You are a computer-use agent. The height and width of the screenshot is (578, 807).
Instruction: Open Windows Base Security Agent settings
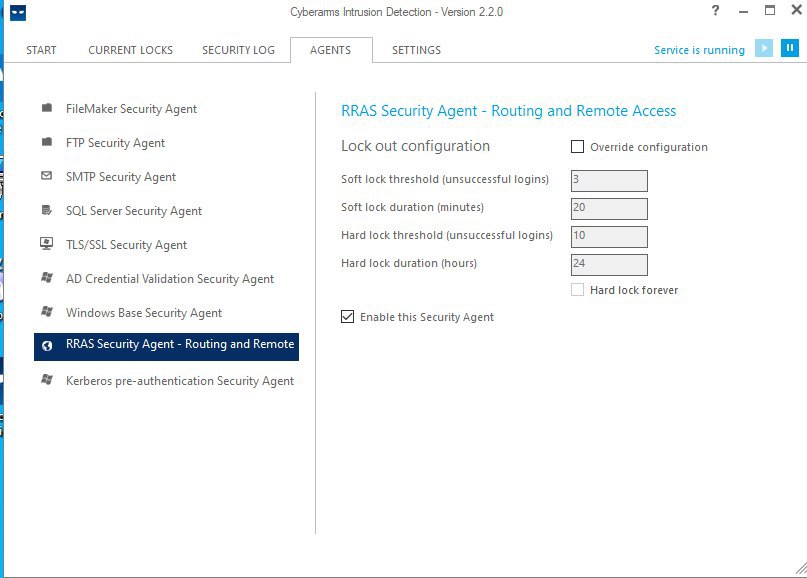coord(144,312)
